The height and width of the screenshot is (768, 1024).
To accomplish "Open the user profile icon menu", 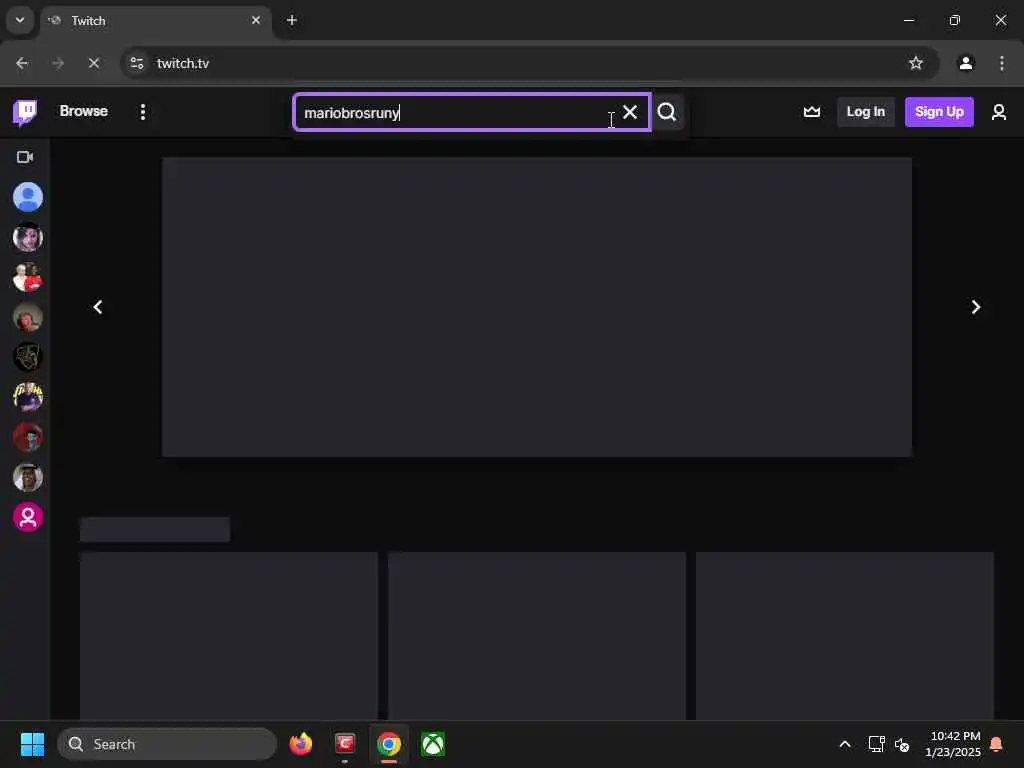I will click(x=999, y=112).
